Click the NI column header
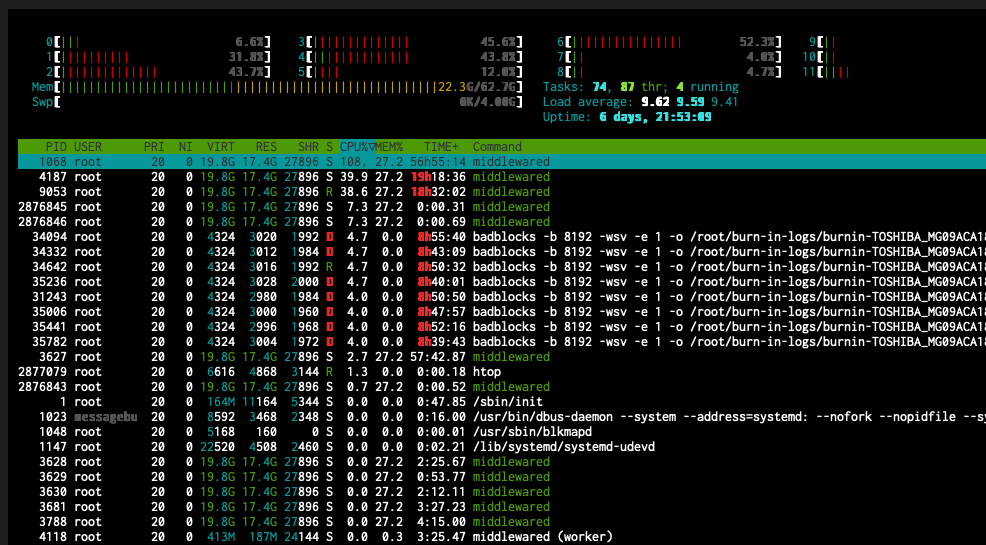 click(x=186, y=146)
